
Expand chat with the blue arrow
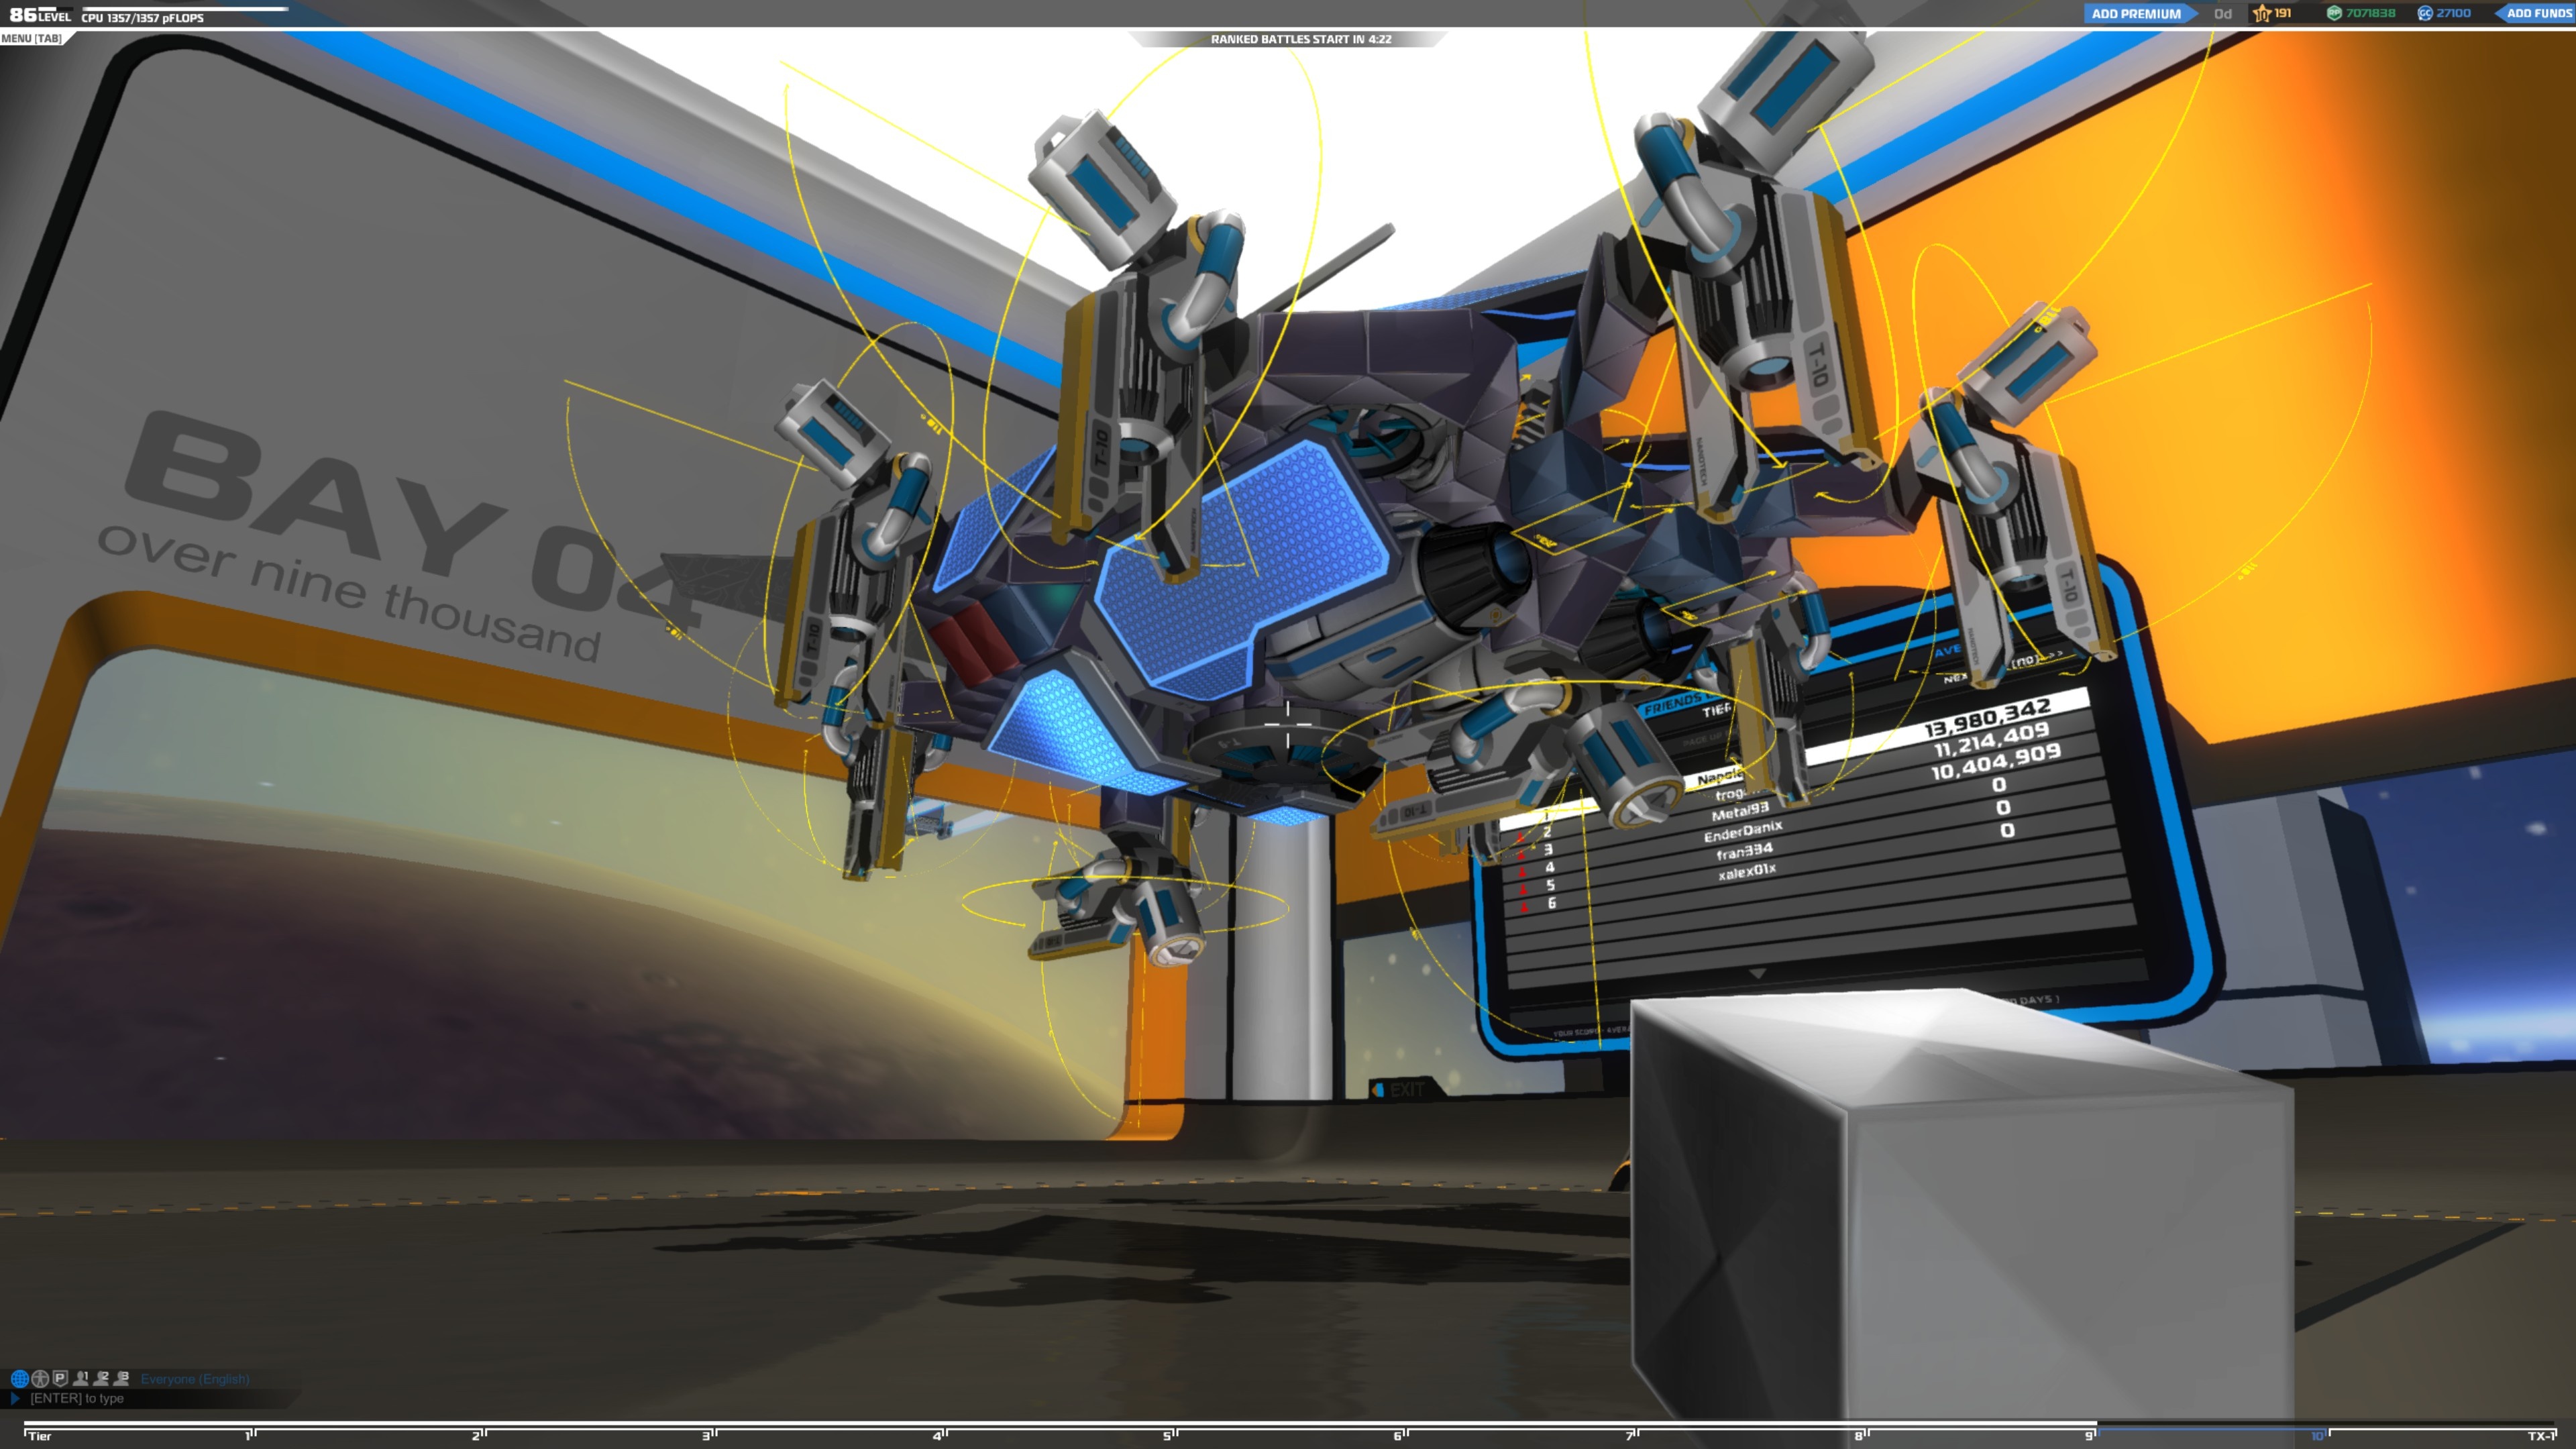pos(15,1398)
